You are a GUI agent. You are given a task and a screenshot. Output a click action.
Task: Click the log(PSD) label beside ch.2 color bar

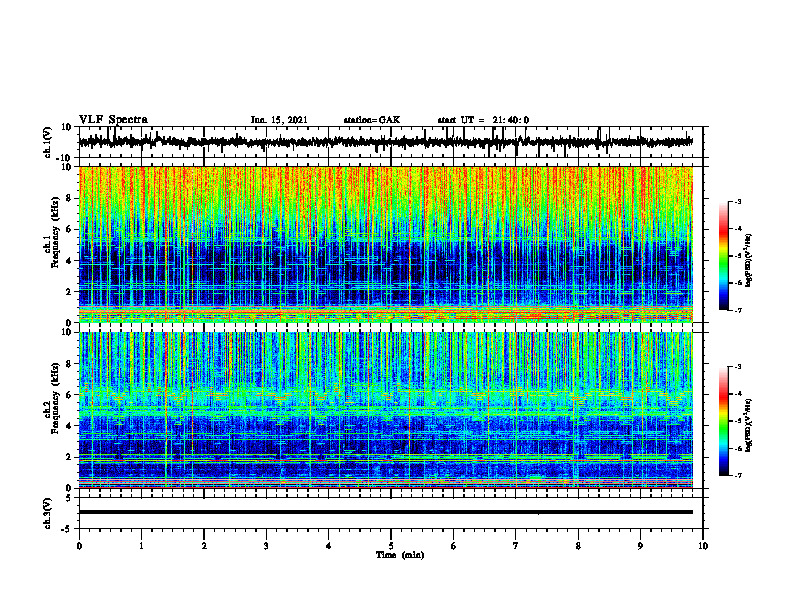pyautogui.click(x=749, y=425)
